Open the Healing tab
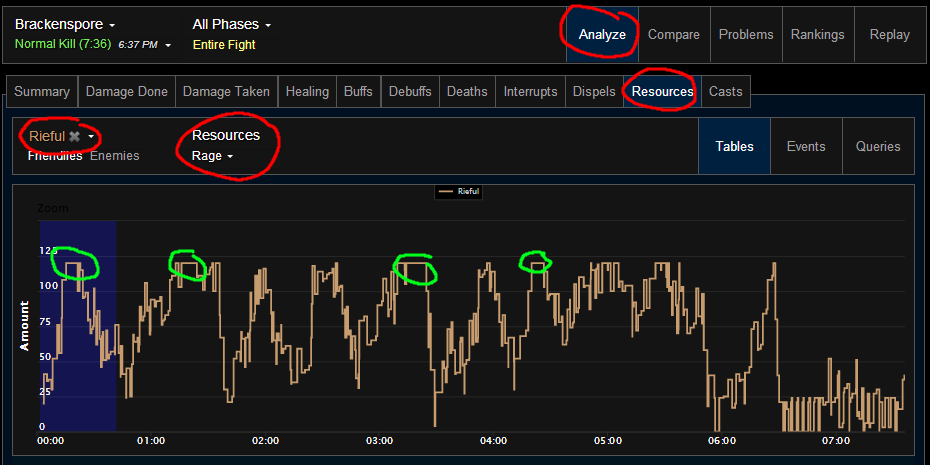Screen dimensions: 930x465 tap(307, 91)
